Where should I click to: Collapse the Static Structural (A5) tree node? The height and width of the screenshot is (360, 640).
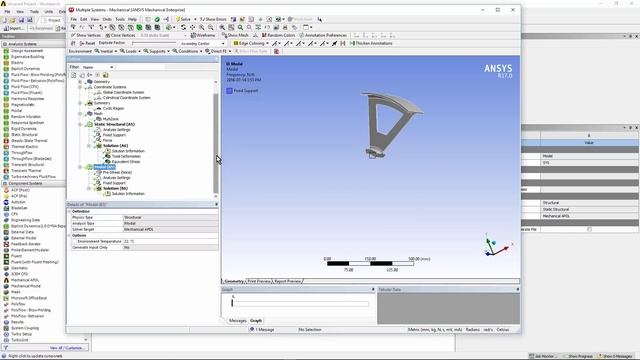coord(80,124)
